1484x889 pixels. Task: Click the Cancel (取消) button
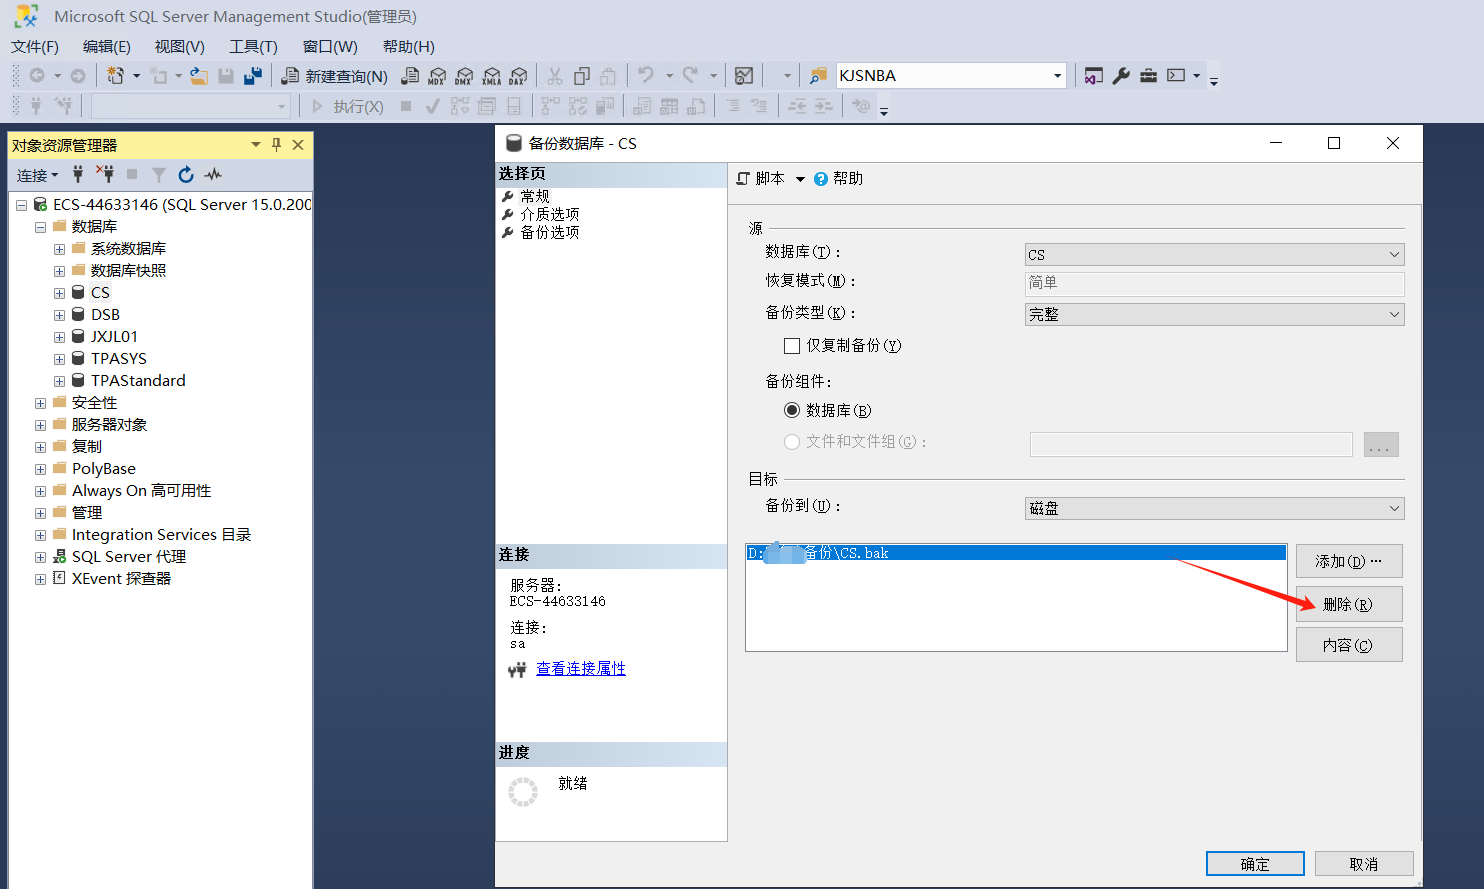(x=1364, y=864)
